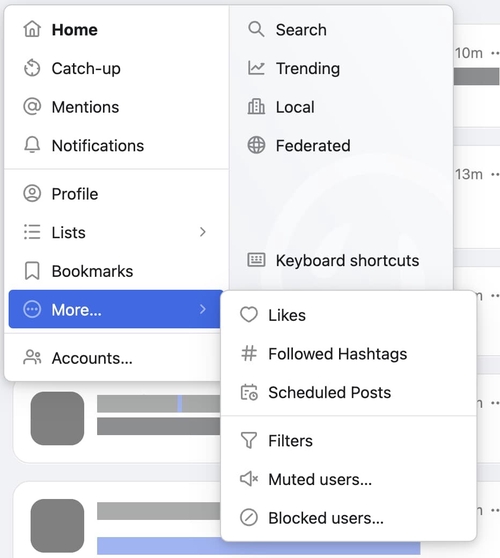Expand the More... submenu arrow
The height and width of the screenshot is (558, 500).
(x=202, y=309)
